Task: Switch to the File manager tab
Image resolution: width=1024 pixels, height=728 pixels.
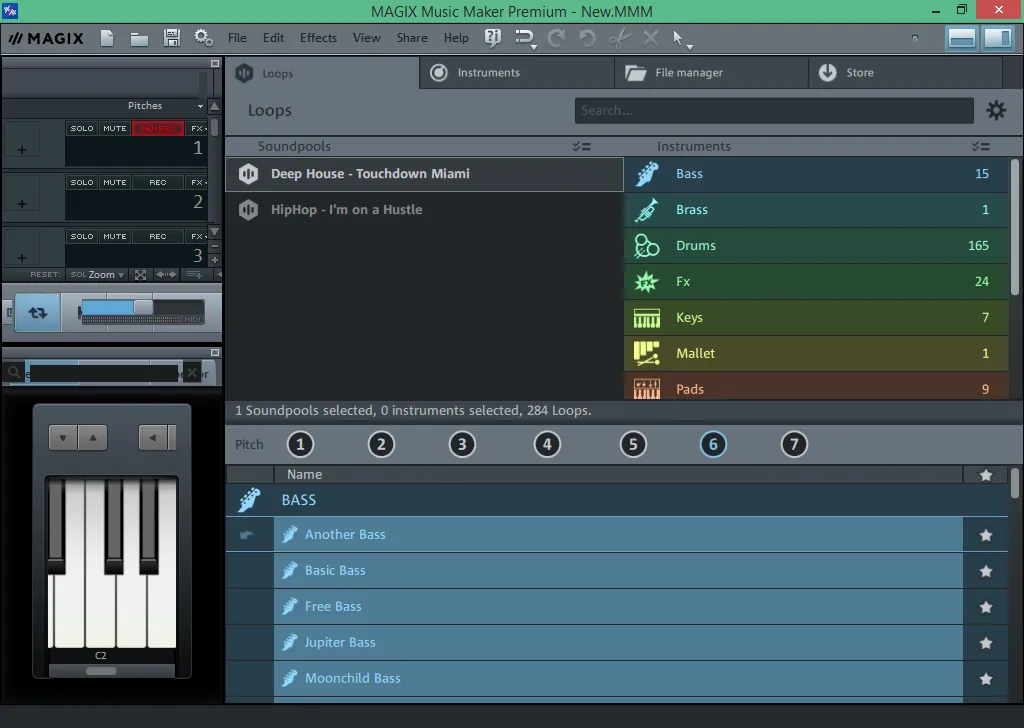Action: [711, 72]
